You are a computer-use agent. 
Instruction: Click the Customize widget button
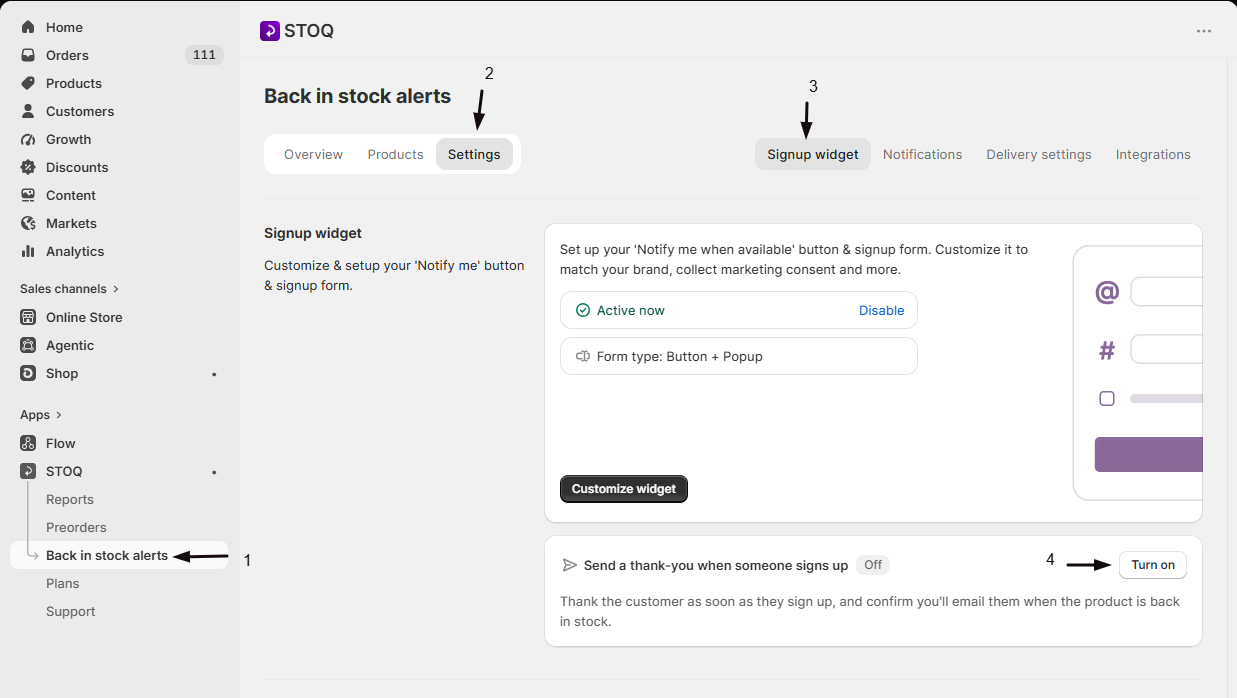(624, 489)
